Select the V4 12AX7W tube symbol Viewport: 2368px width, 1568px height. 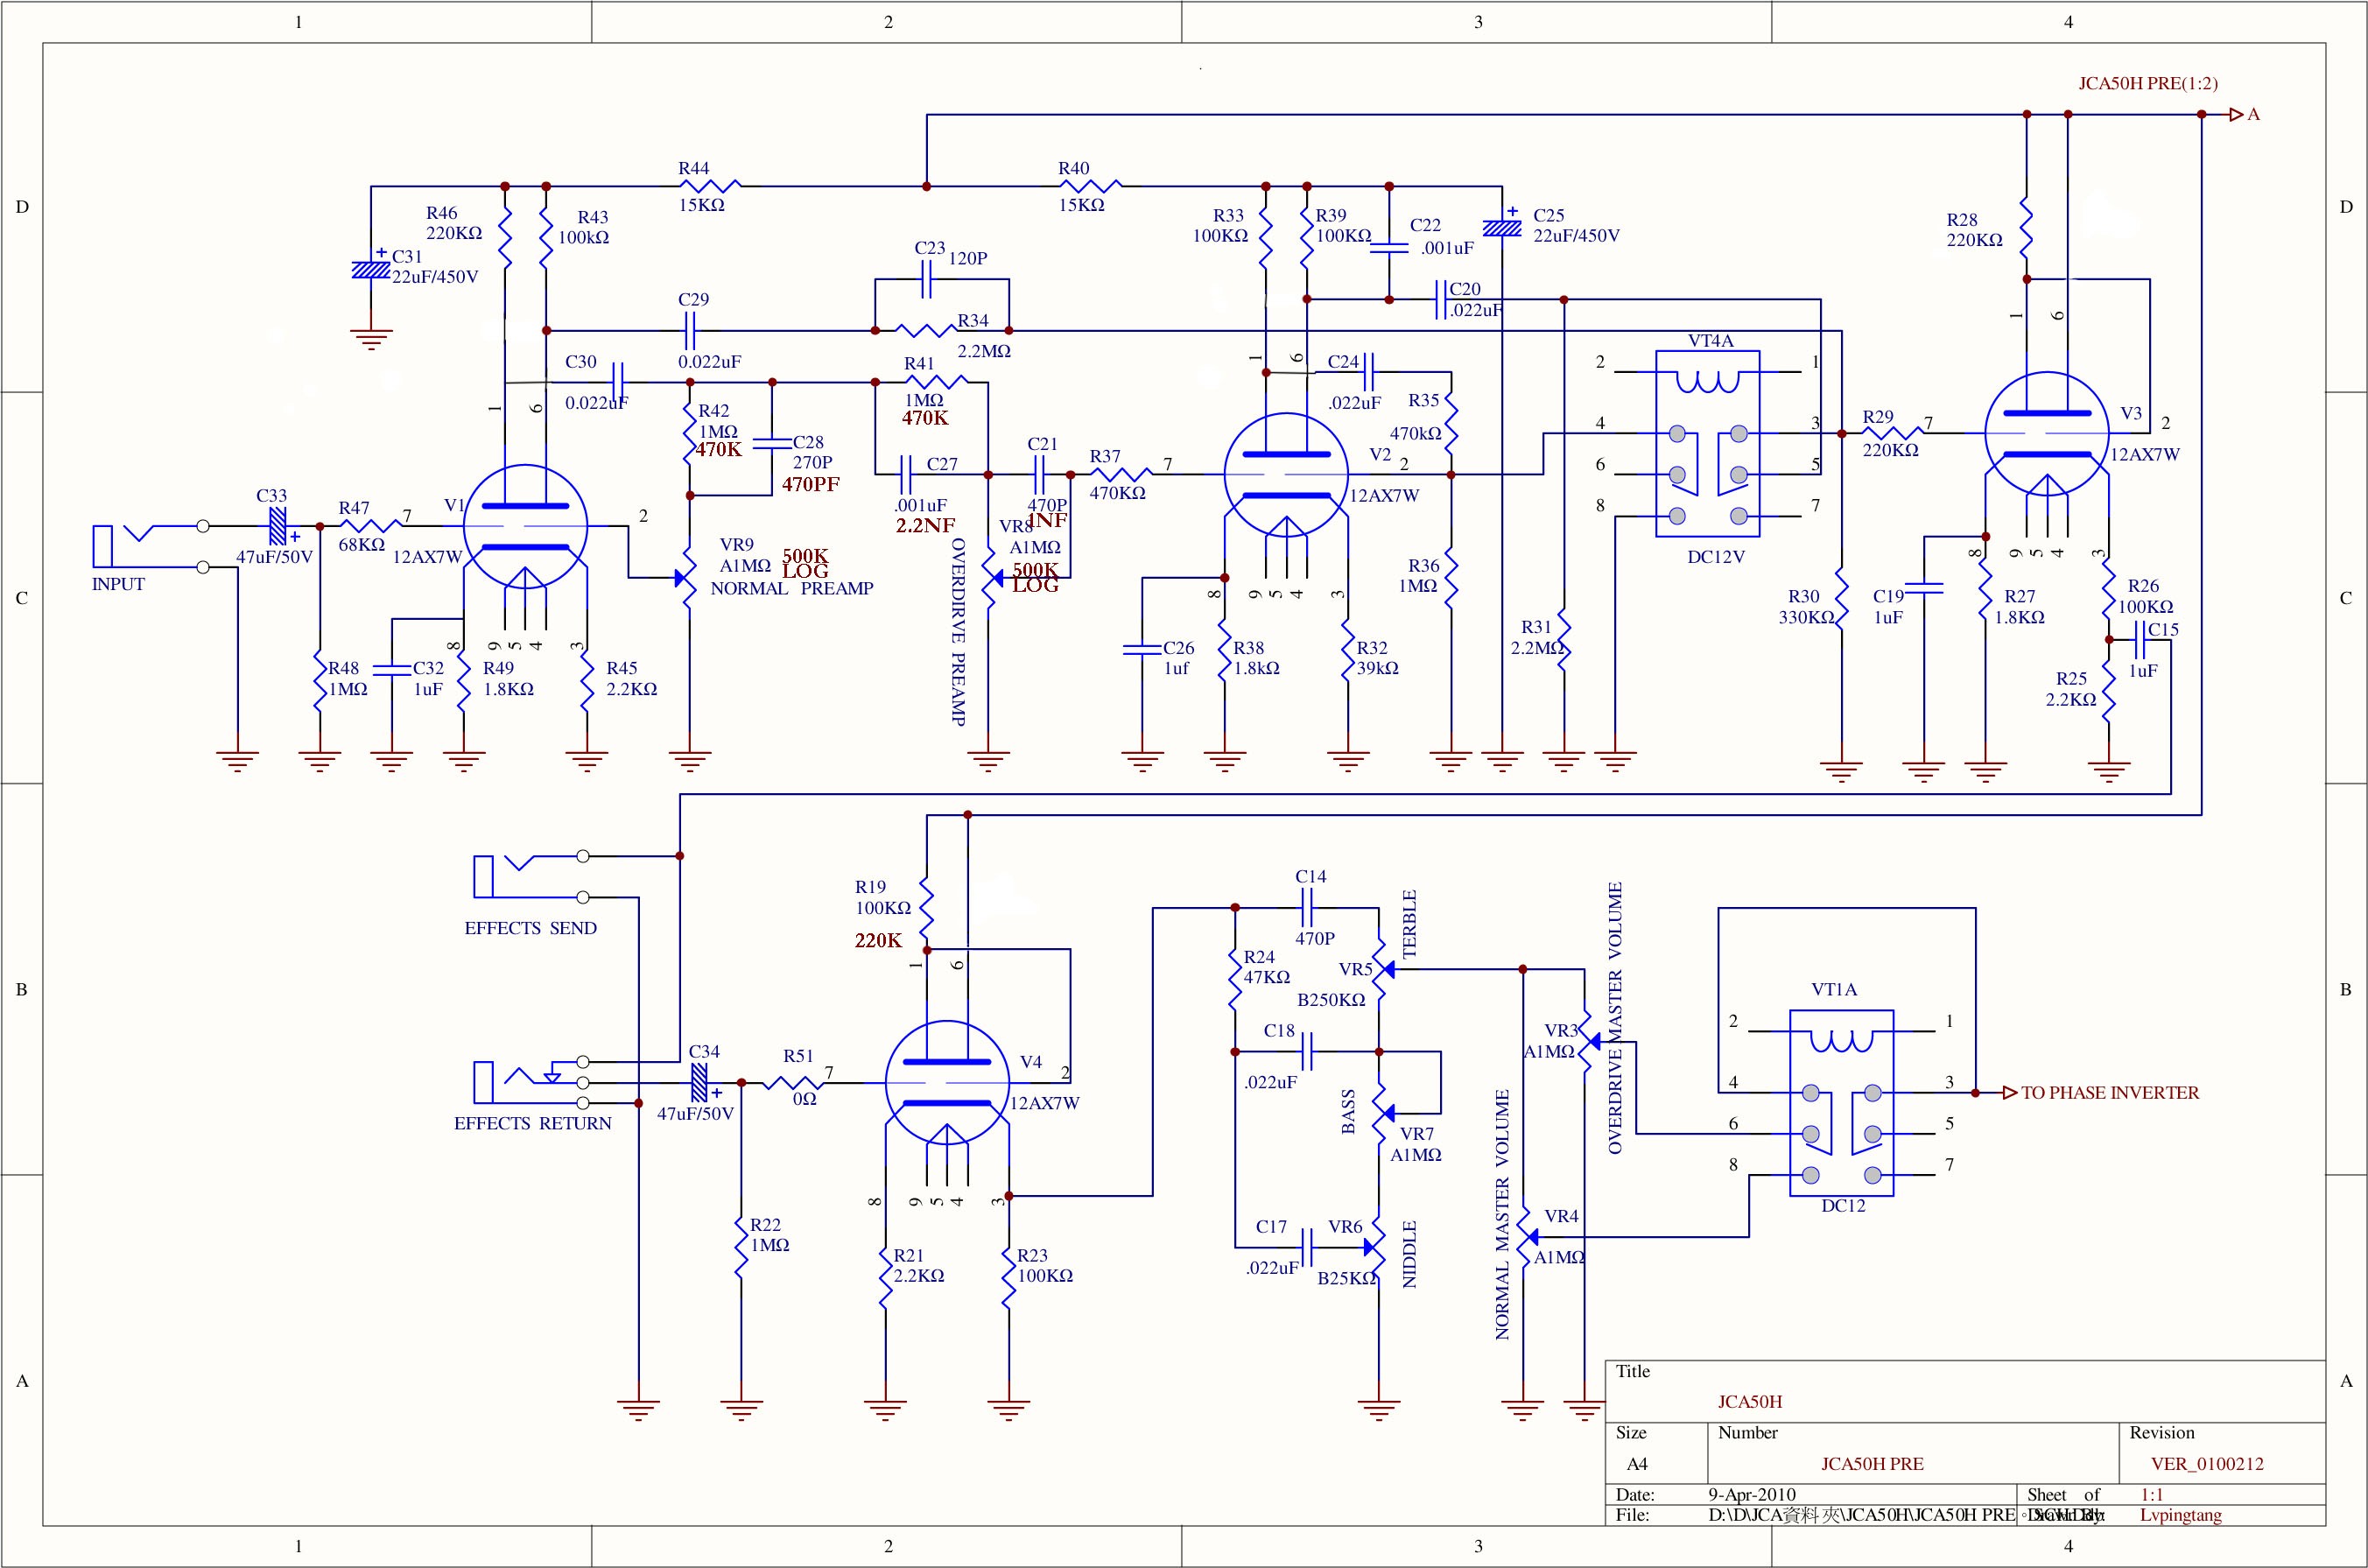[x=947, y=1082]
